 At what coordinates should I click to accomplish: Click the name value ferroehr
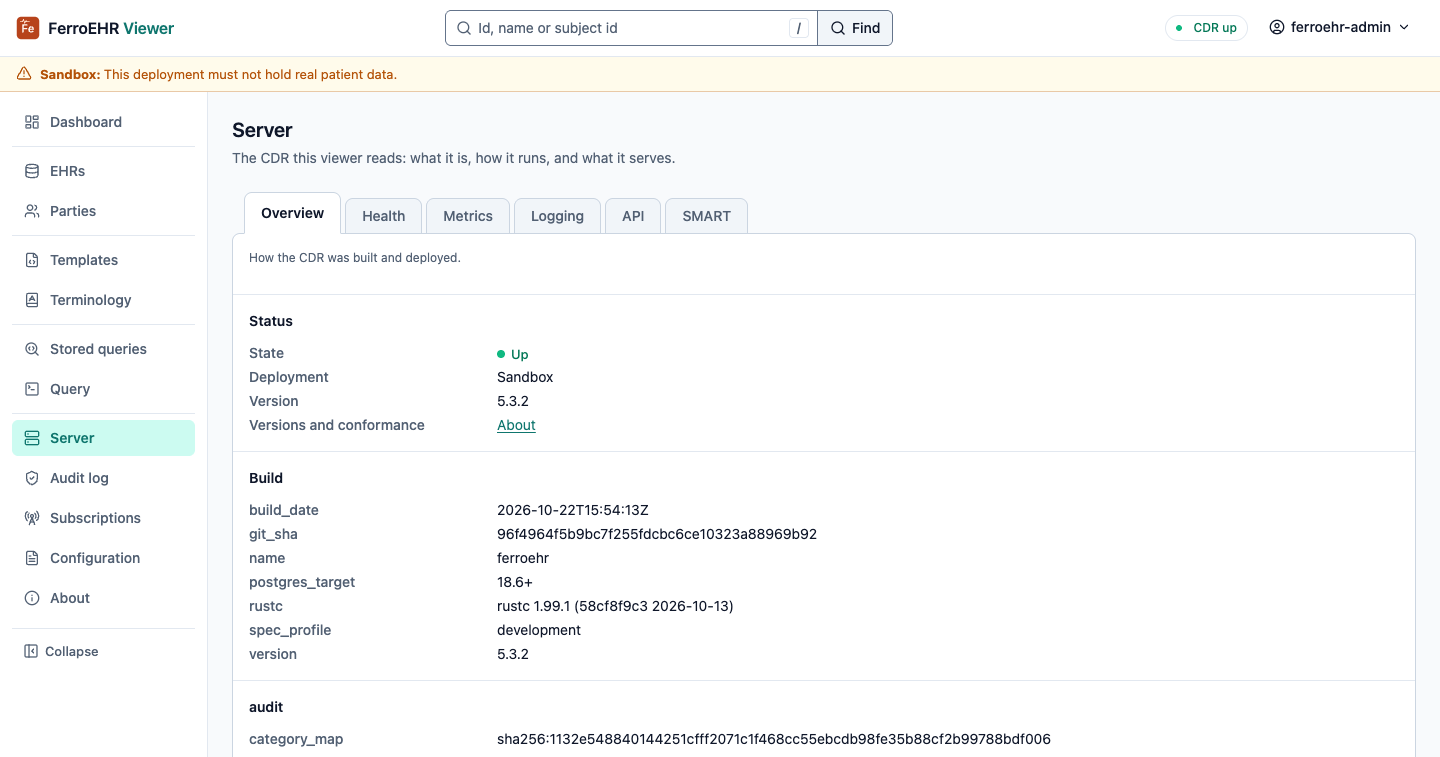tap(523, 558)
